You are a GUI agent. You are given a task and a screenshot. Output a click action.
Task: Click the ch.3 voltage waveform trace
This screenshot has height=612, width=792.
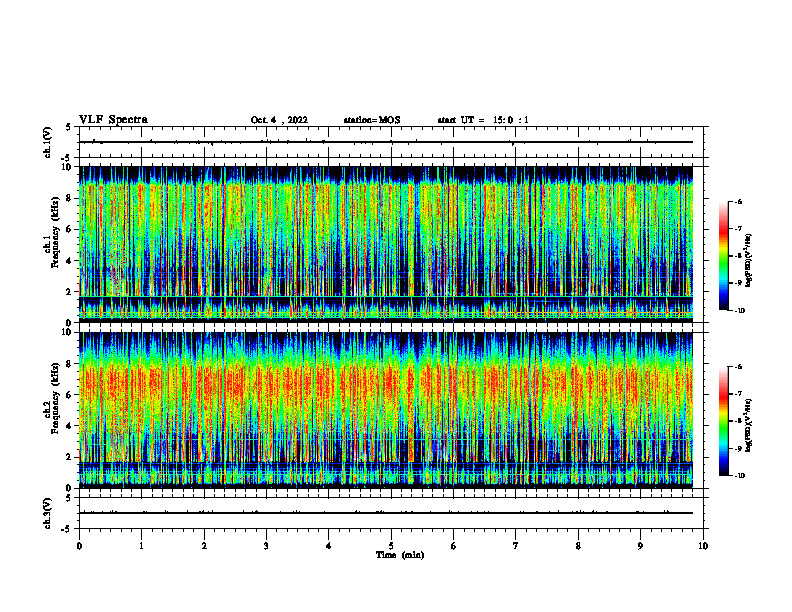click(x=386, y=513)
